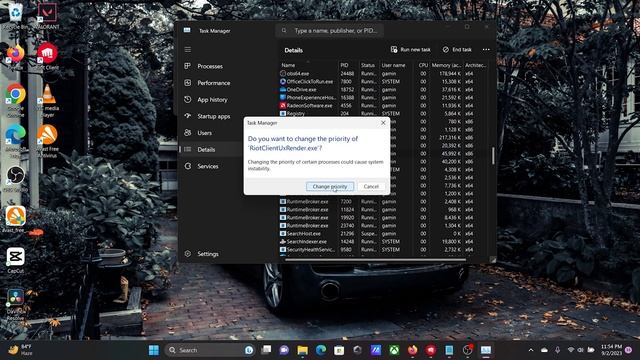Open CapCut desktop shortcut
The image size is (640, 360).
(x=16, y=260)
